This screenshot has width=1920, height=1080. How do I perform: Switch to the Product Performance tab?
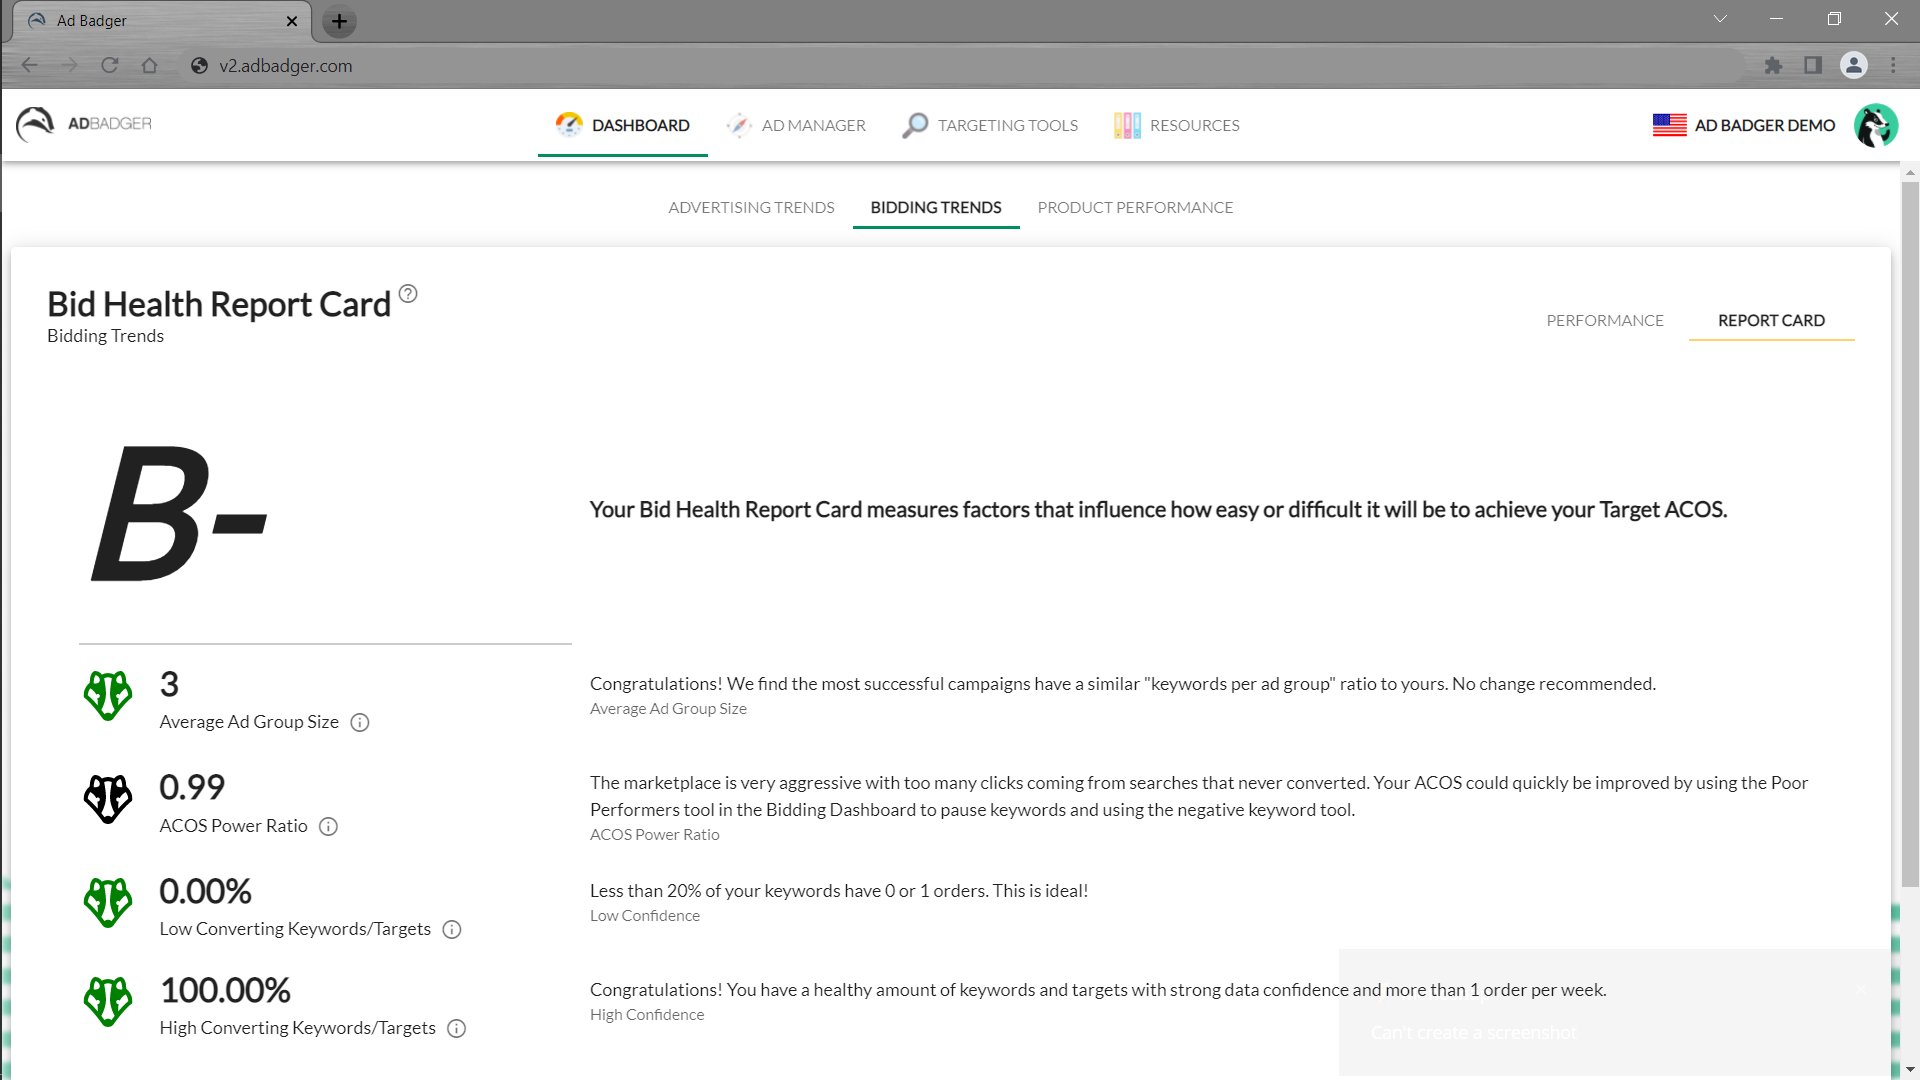click(x=1135, y=207)
